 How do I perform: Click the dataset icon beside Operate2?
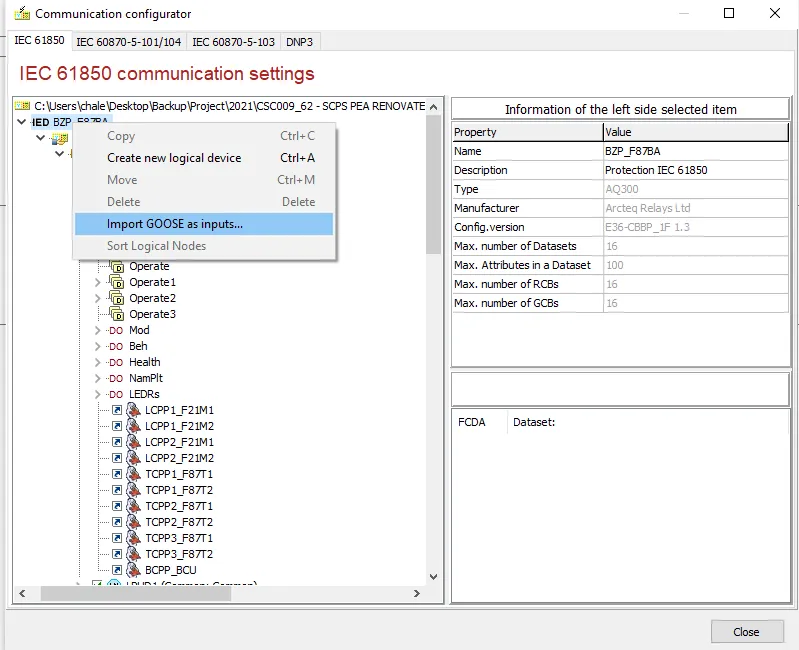(117, 298)
